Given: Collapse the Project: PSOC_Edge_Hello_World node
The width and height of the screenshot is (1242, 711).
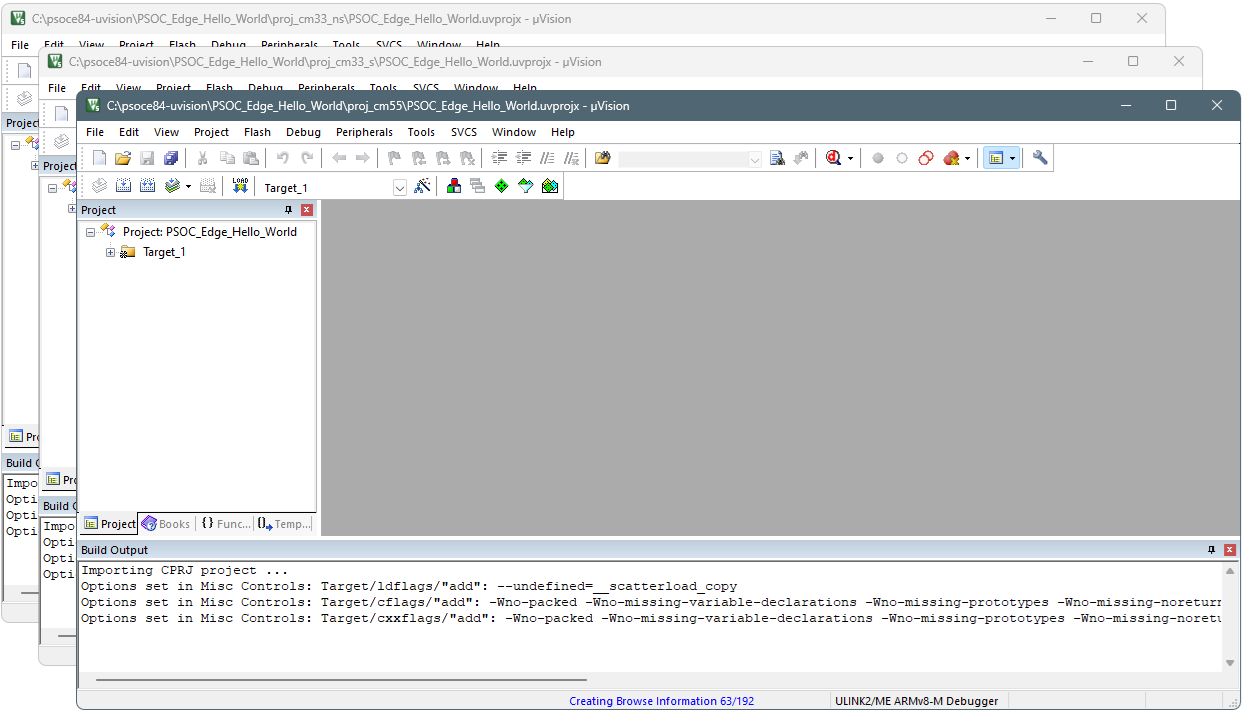Looking at the screenshot, I should tap(90, 232).
